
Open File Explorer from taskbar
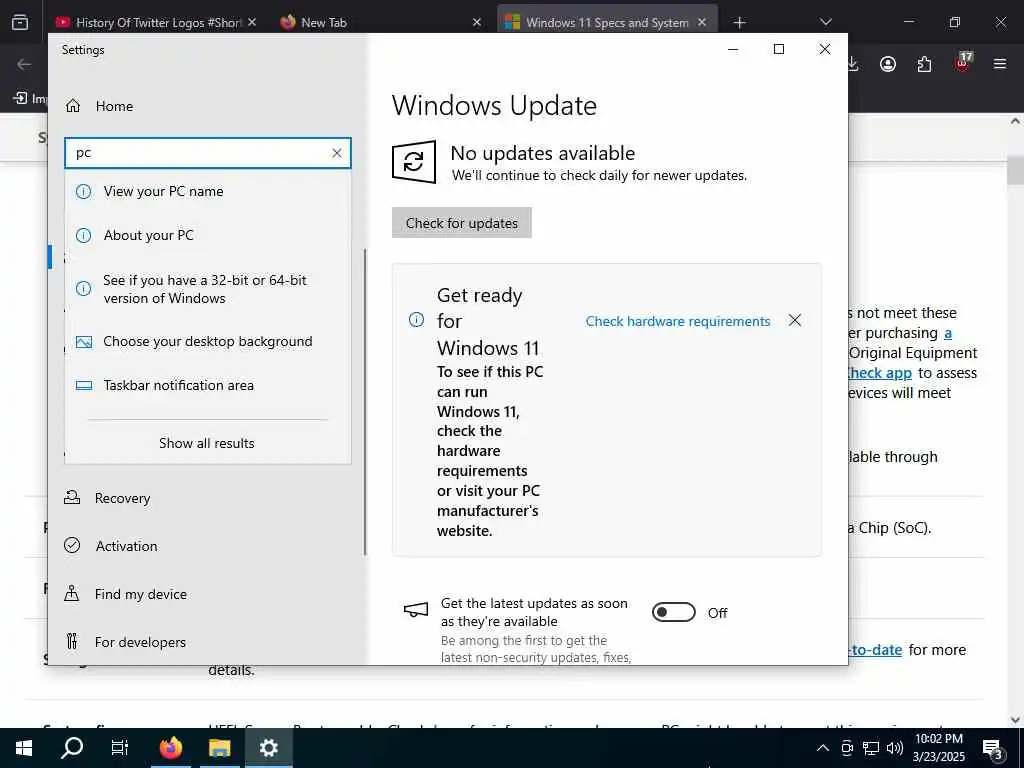pos(219,748)
